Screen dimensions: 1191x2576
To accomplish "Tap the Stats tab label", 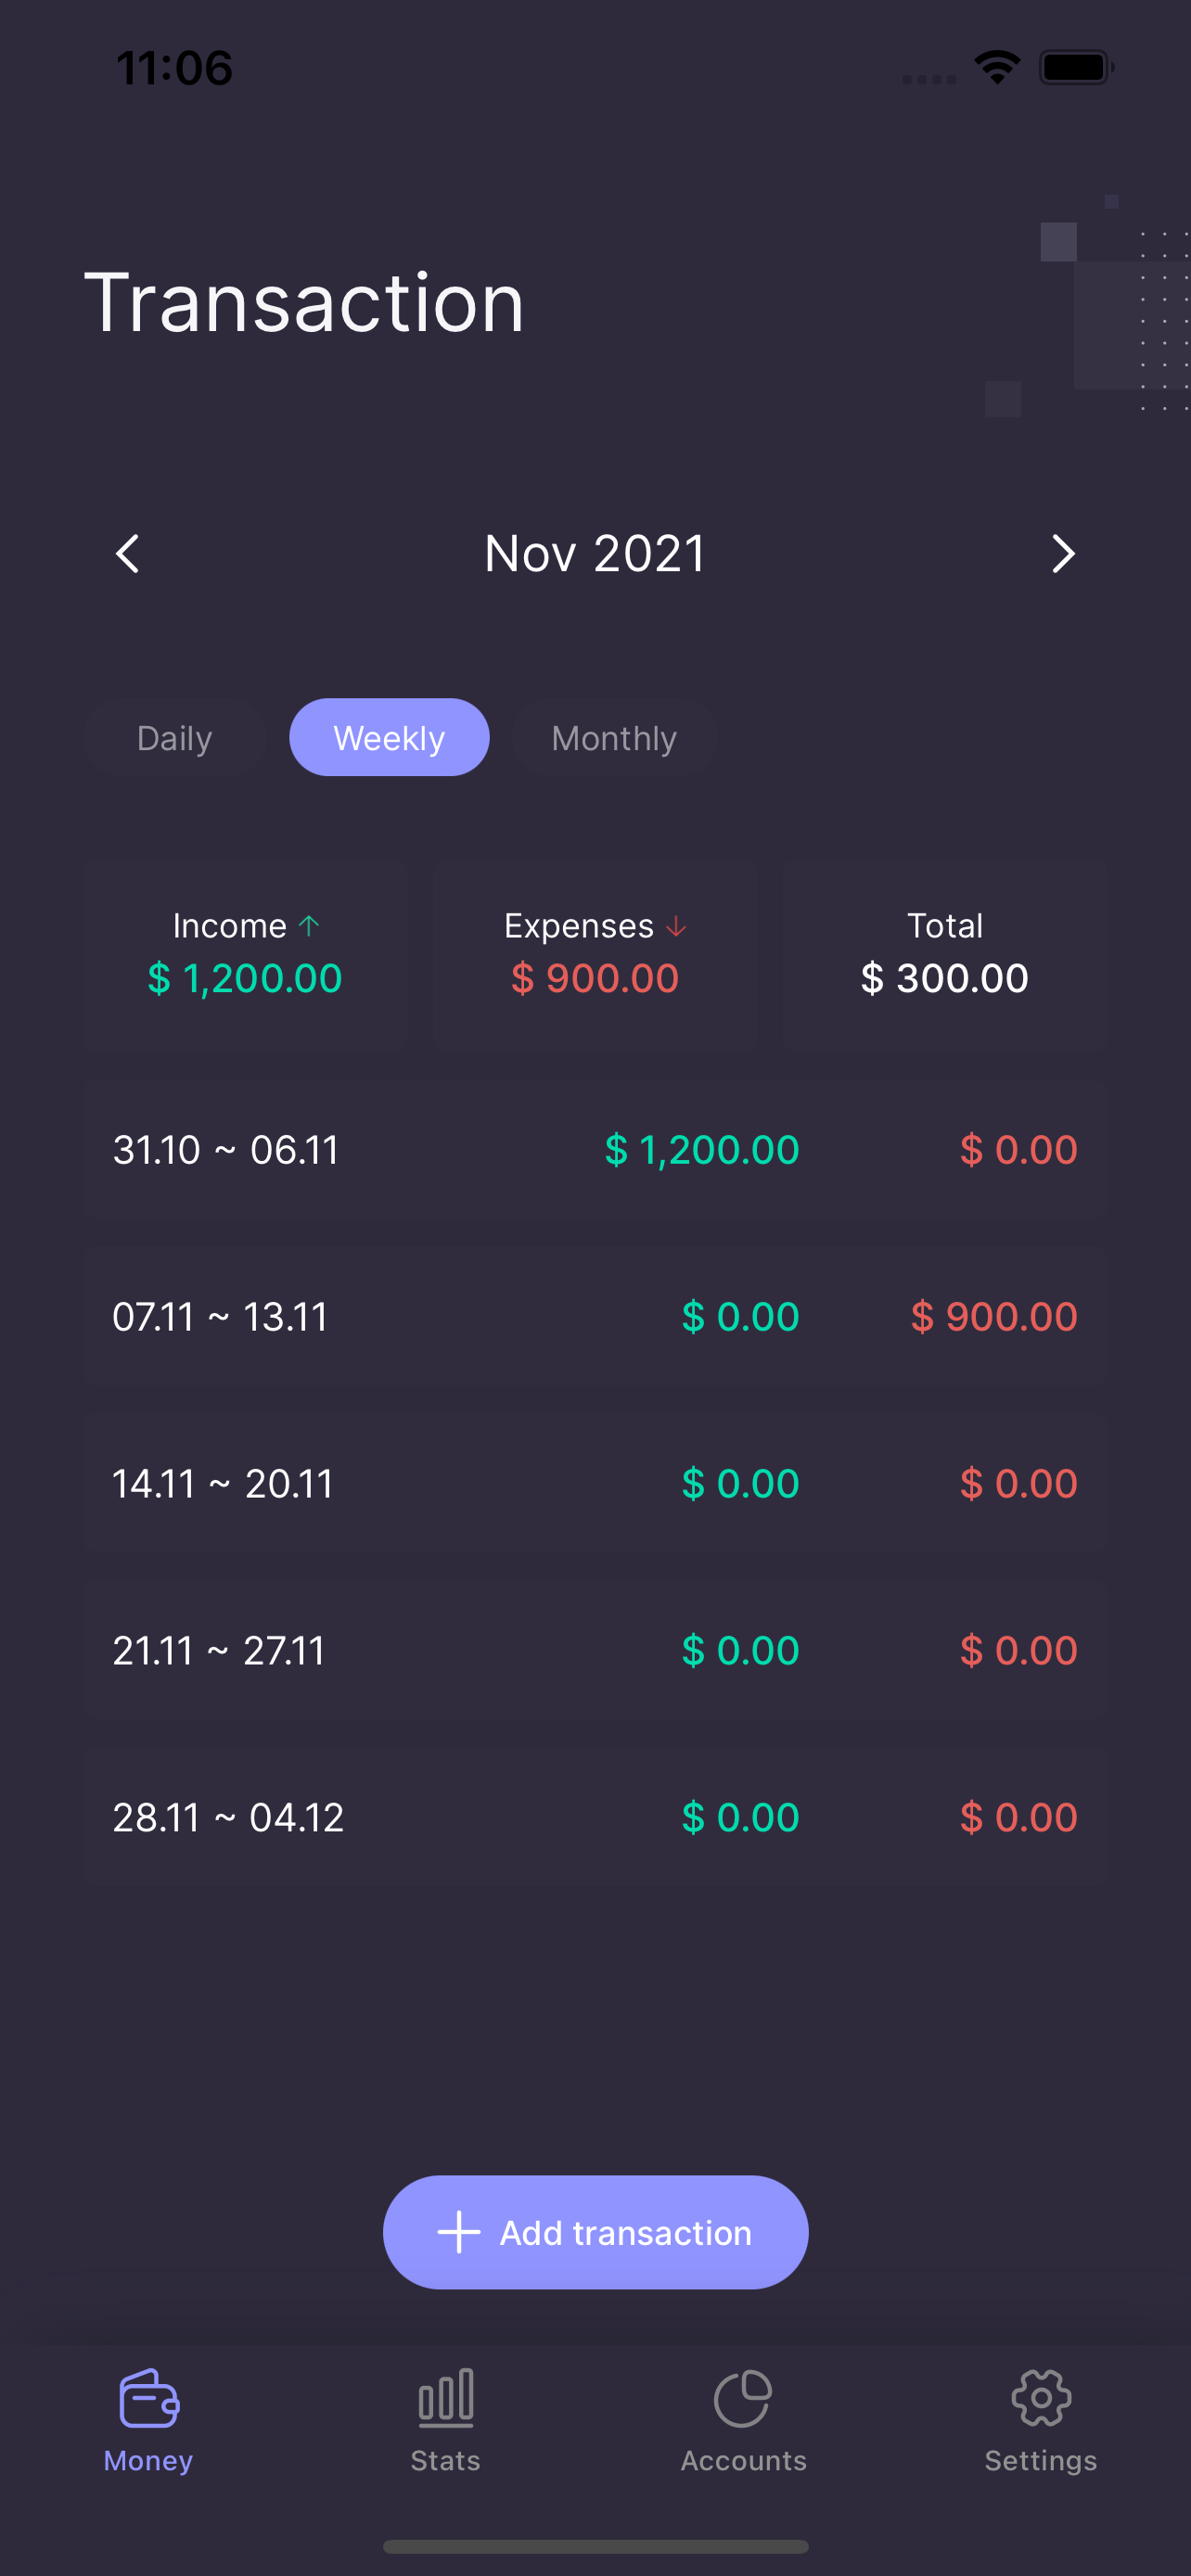I will [446, 2460].
